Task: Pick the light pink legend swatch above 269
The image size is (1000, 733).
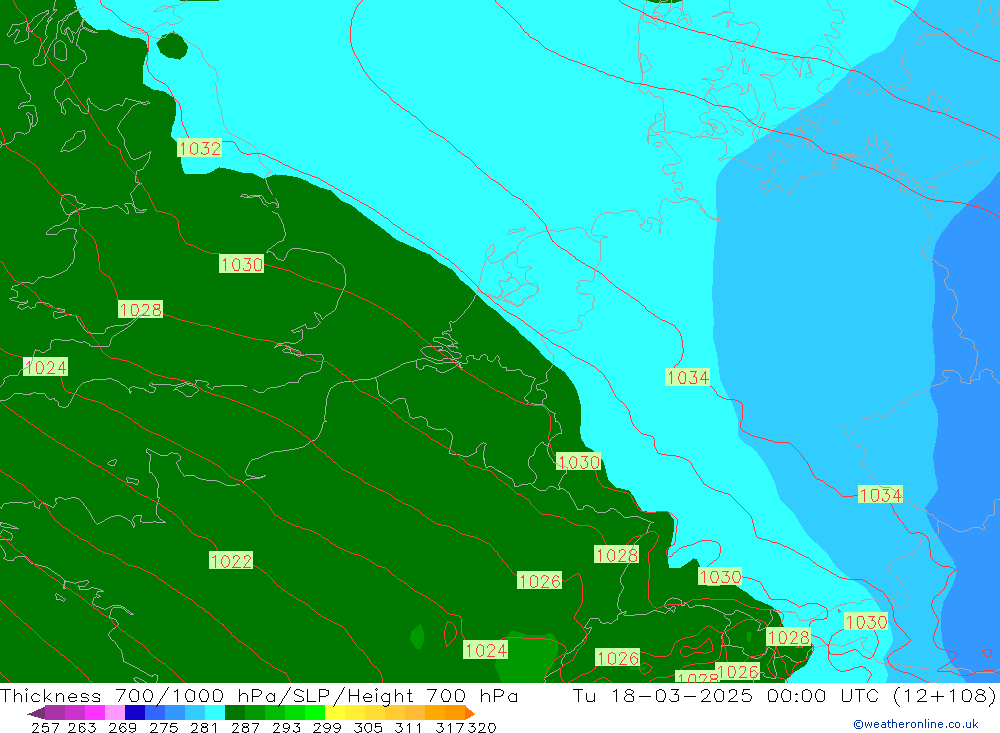Action: point(113,712)
